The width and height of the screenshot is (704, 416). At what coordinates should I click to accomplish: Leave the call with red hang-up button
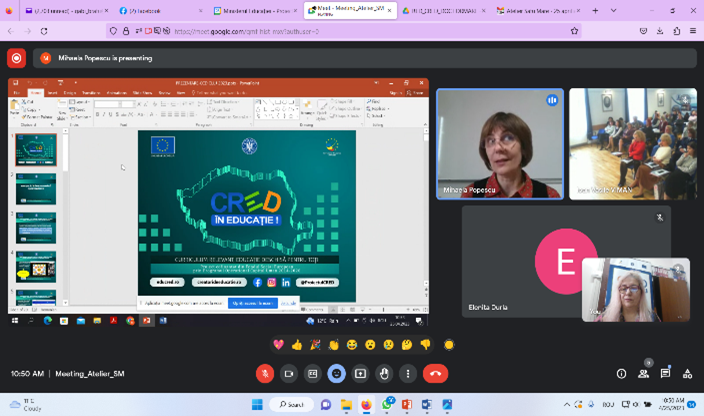(435, 373)
